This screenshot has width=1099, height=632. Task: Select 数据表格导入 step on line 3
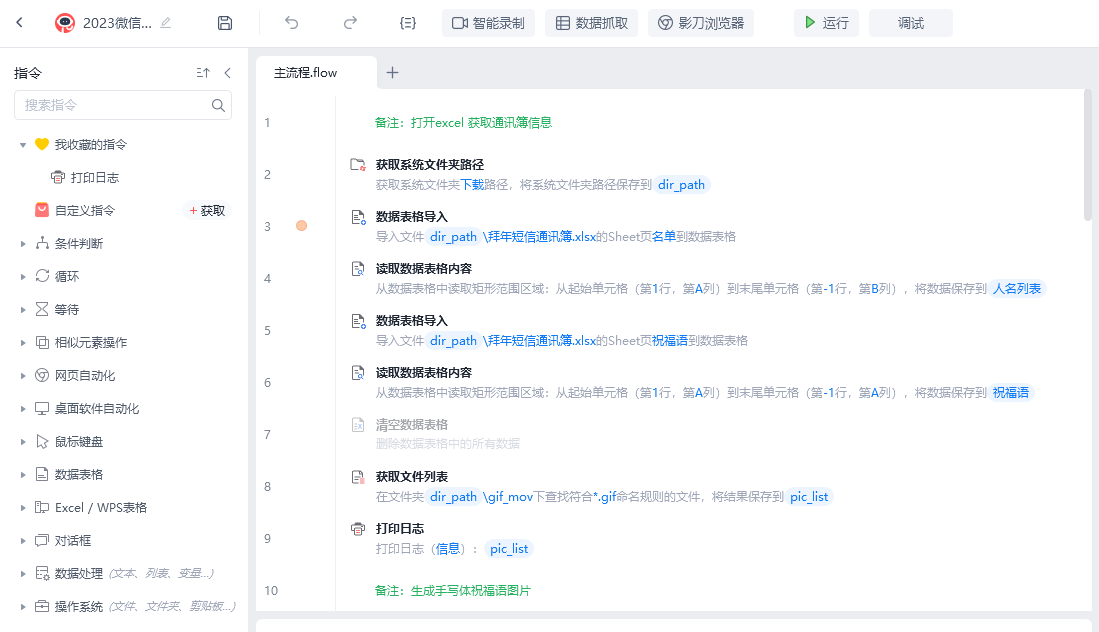tap(411, 217)
